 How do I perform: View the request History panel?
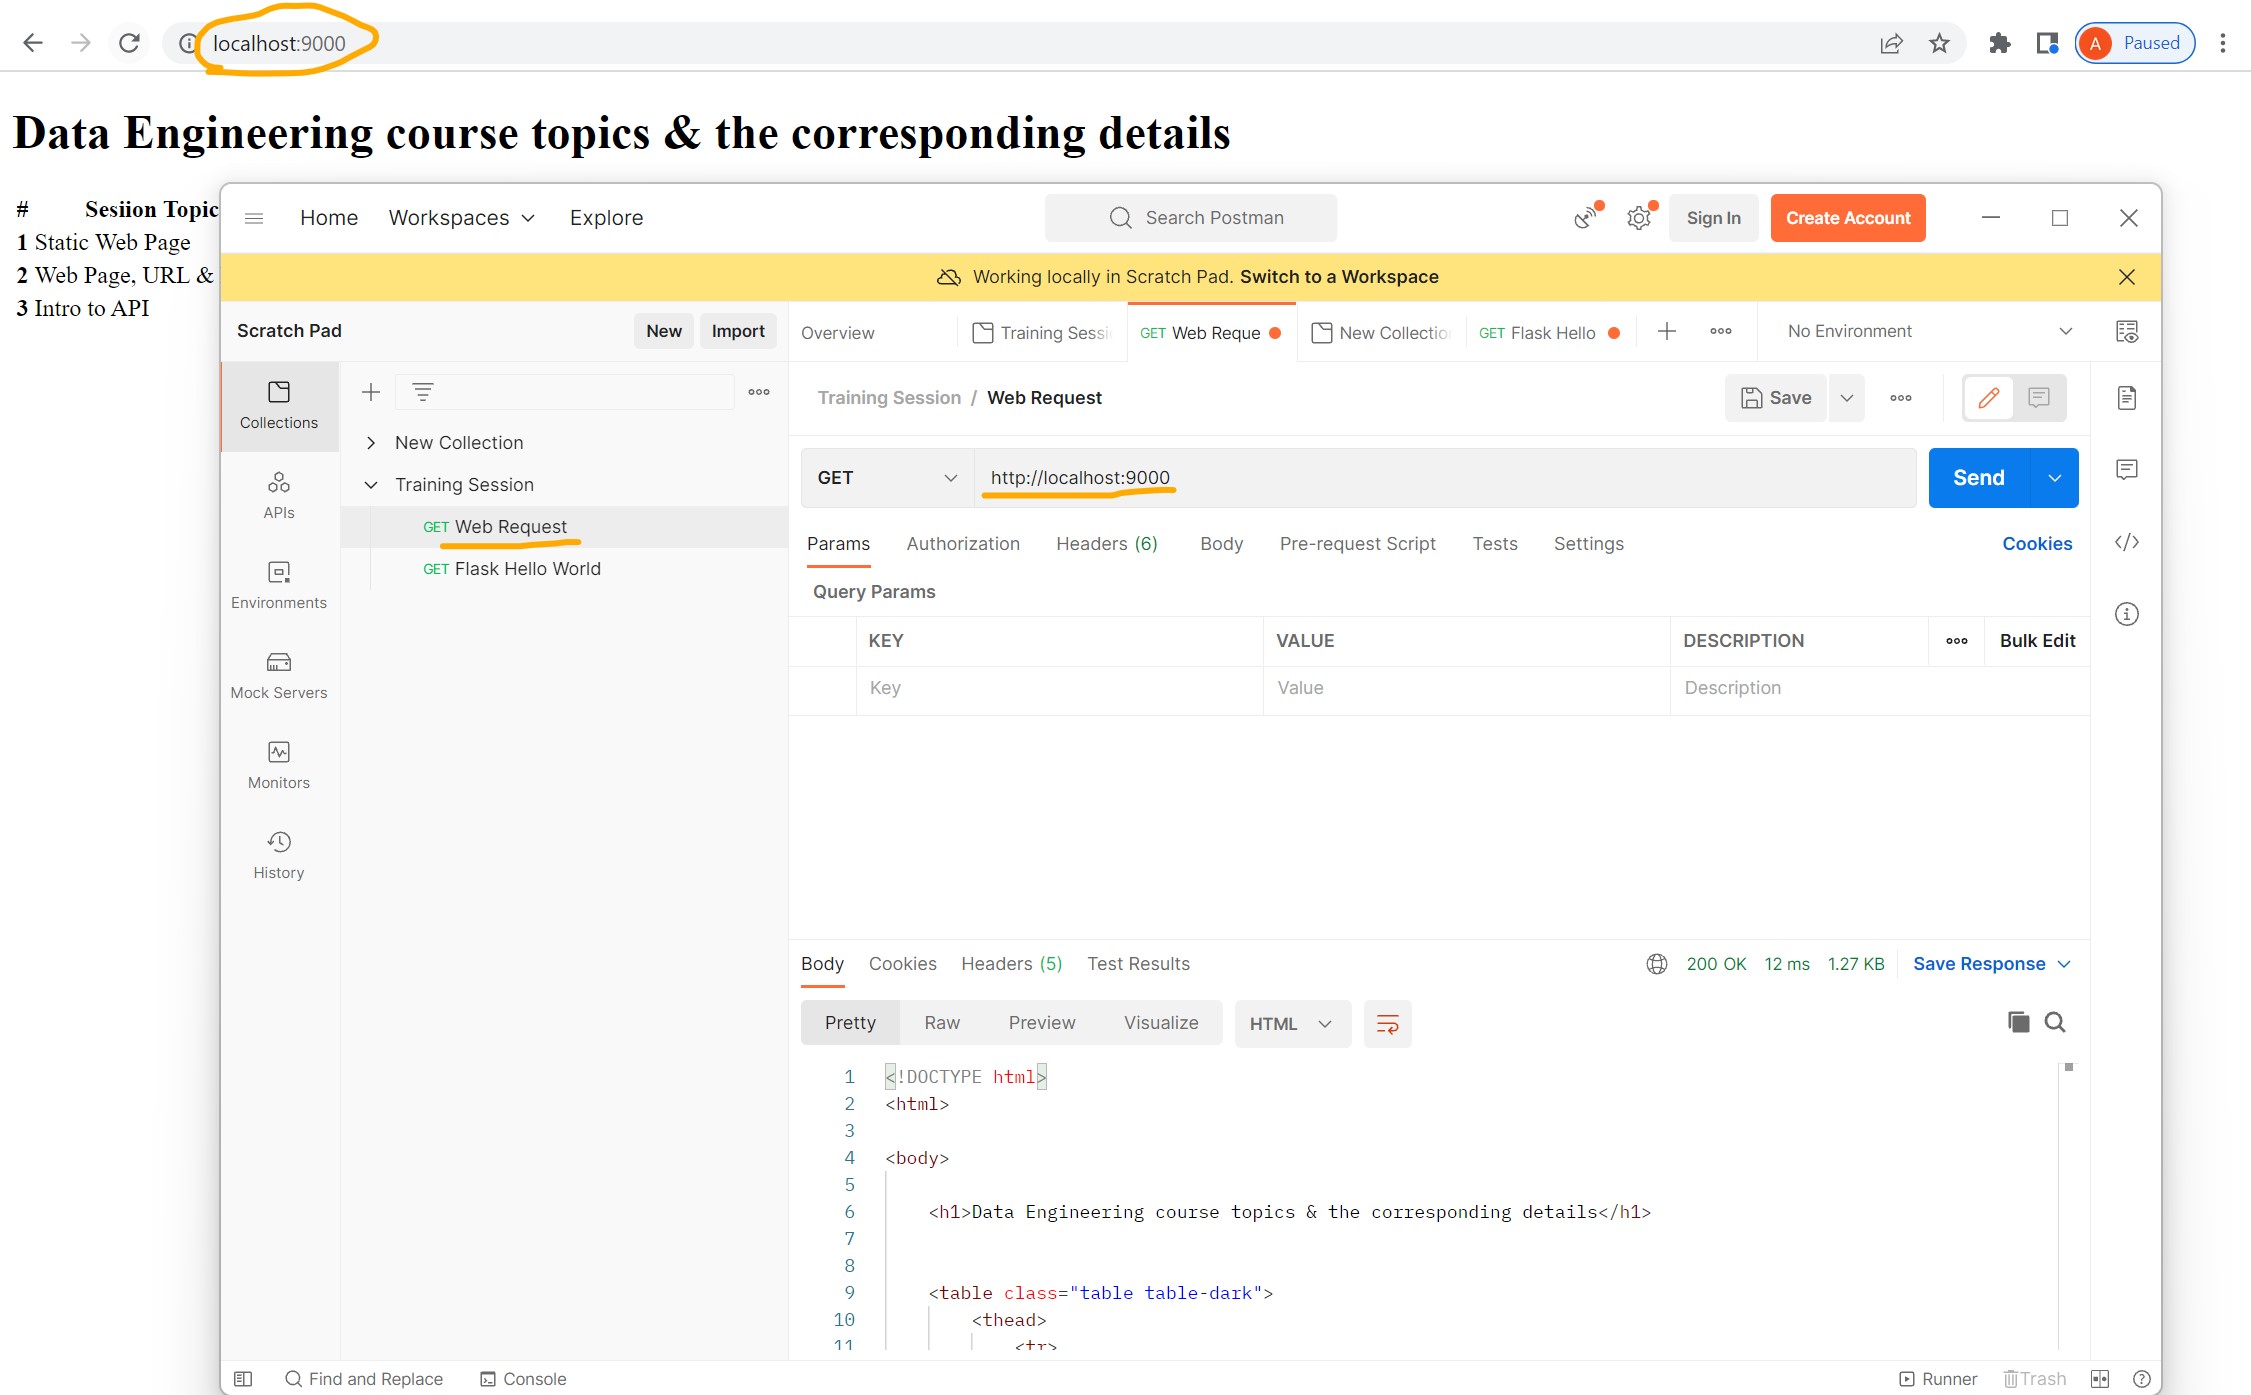(x=278, y=852)
